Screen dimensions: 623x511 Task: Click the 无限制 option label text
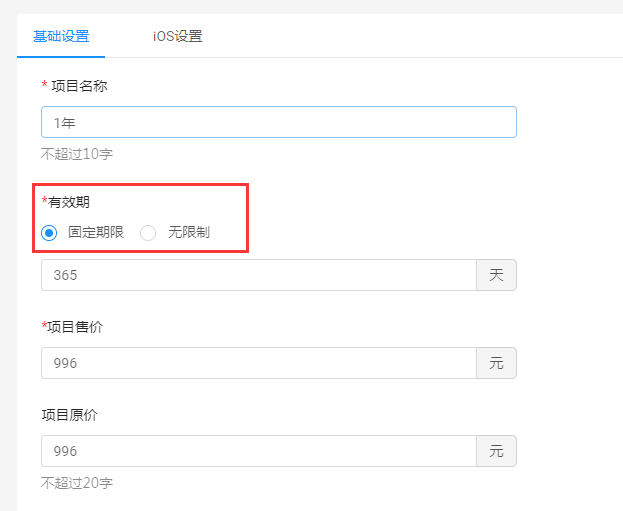pyautogui.click(x=189, y=232)
